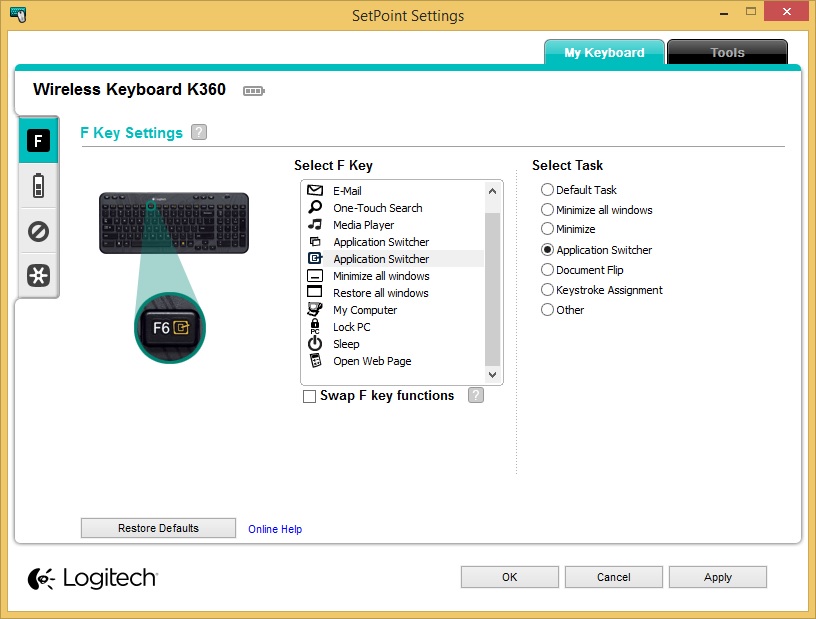Select the Minimize all windows radio option
The width and height of the screenshot is (816, 619).
point(547,210)
